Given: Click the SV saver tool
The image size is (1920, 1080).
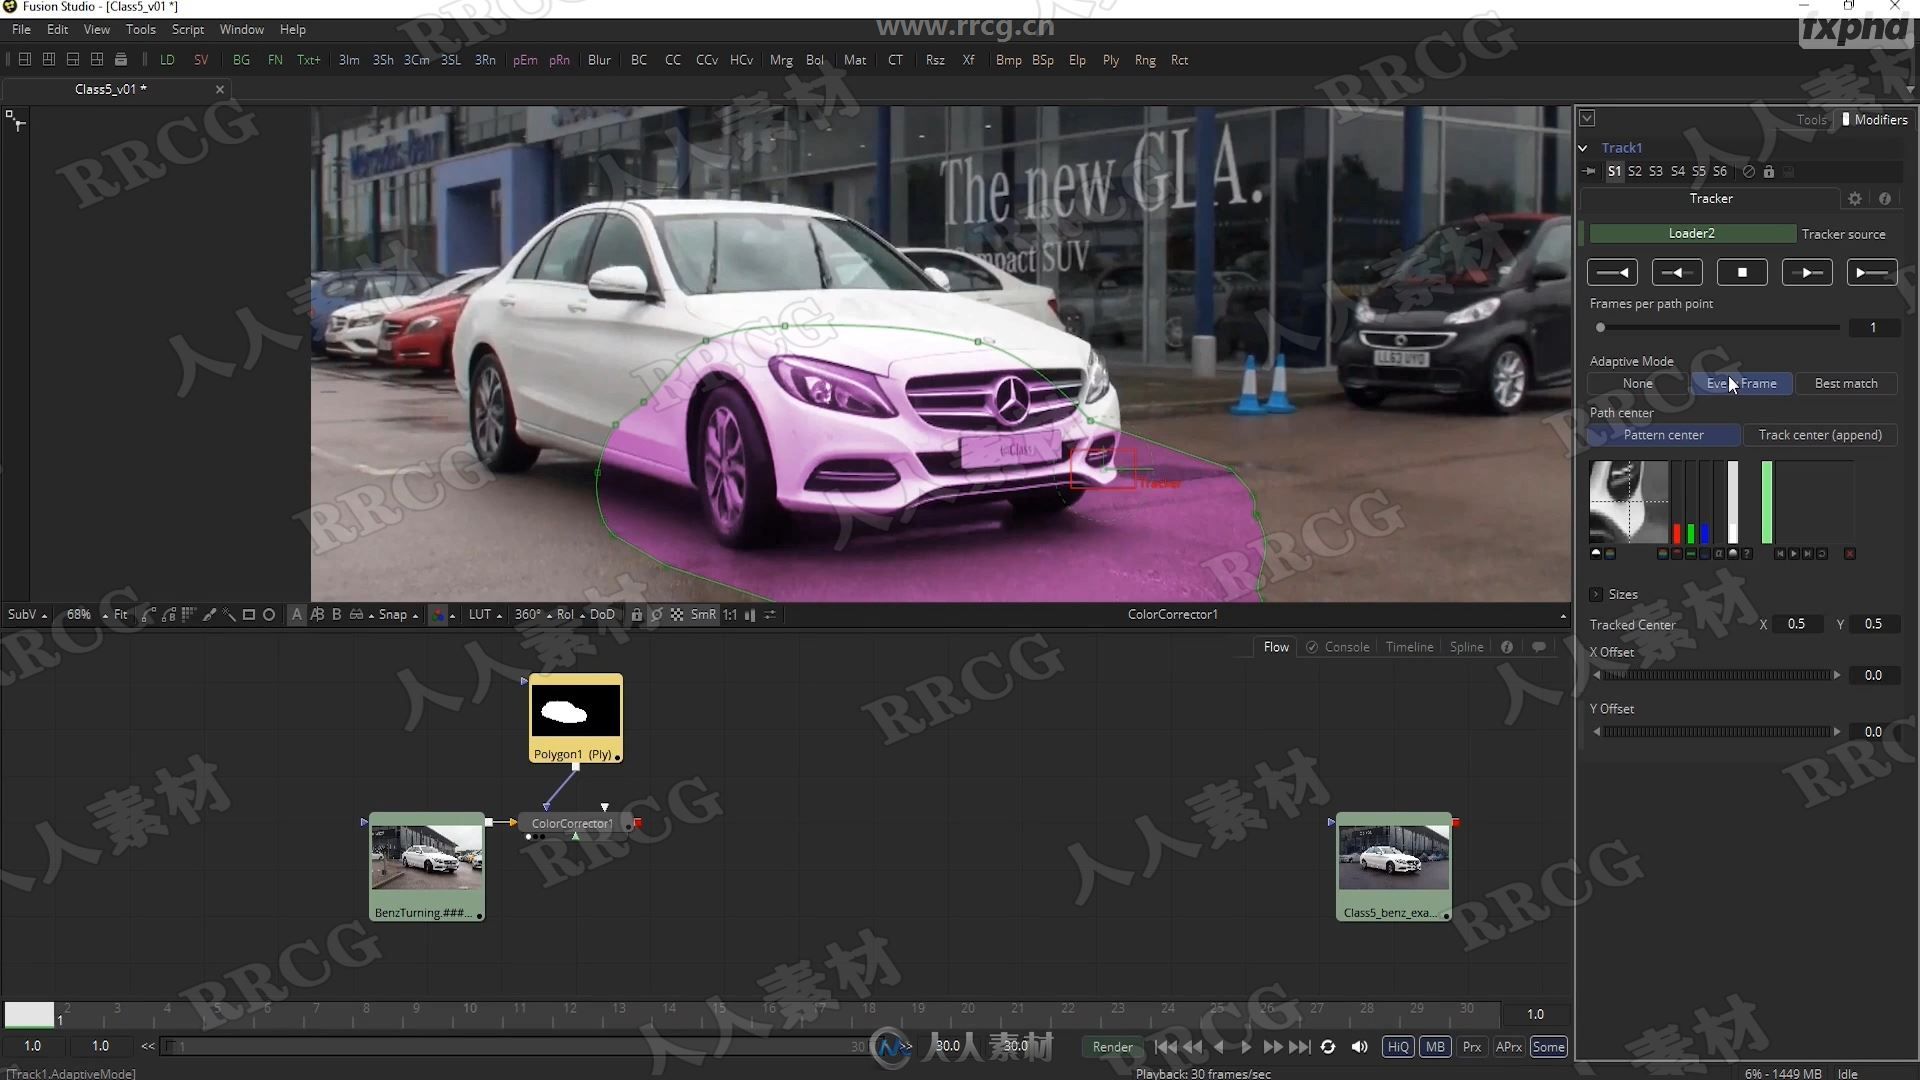Looking at the screenshot, I should [x=201, y=60].
